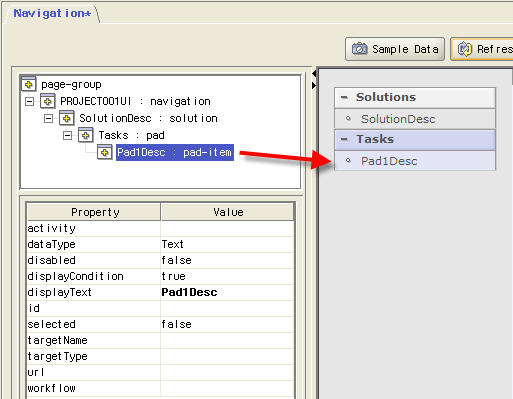Switch to the Navigation* tab
The image size is (513, 399).
point(52,13)
